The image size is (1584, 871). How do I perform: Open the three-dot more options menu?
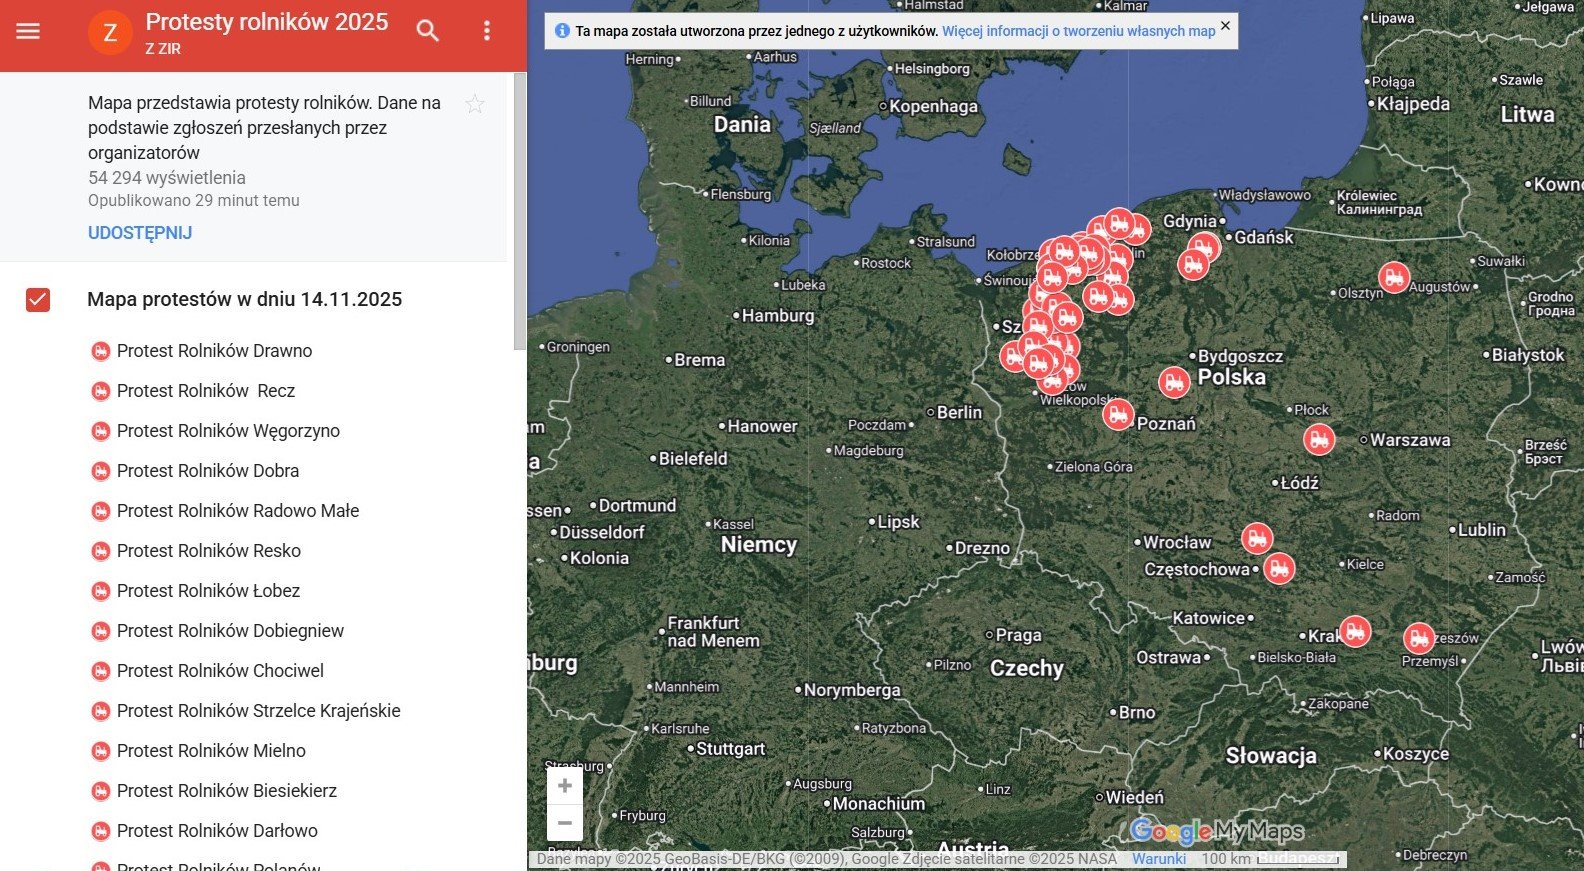coord(487,31)
